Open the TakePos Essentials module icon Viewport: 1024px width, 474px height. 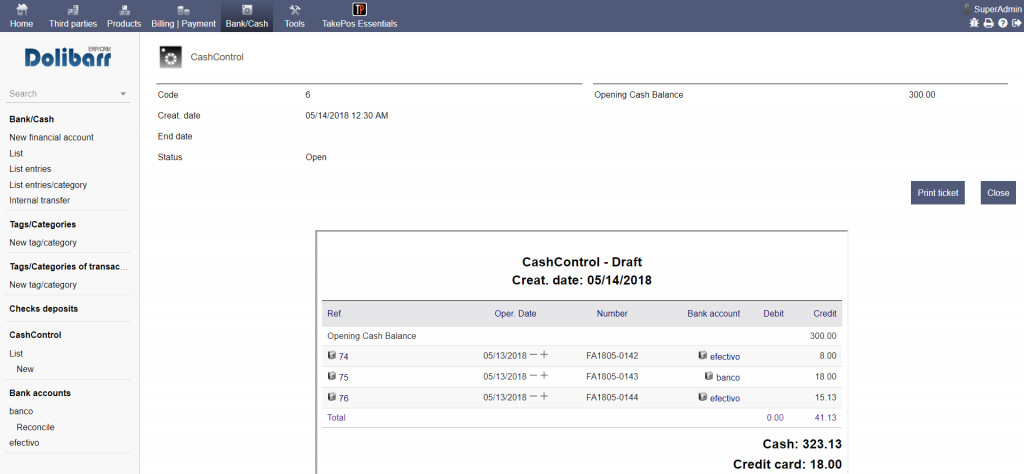coord(359,10)
